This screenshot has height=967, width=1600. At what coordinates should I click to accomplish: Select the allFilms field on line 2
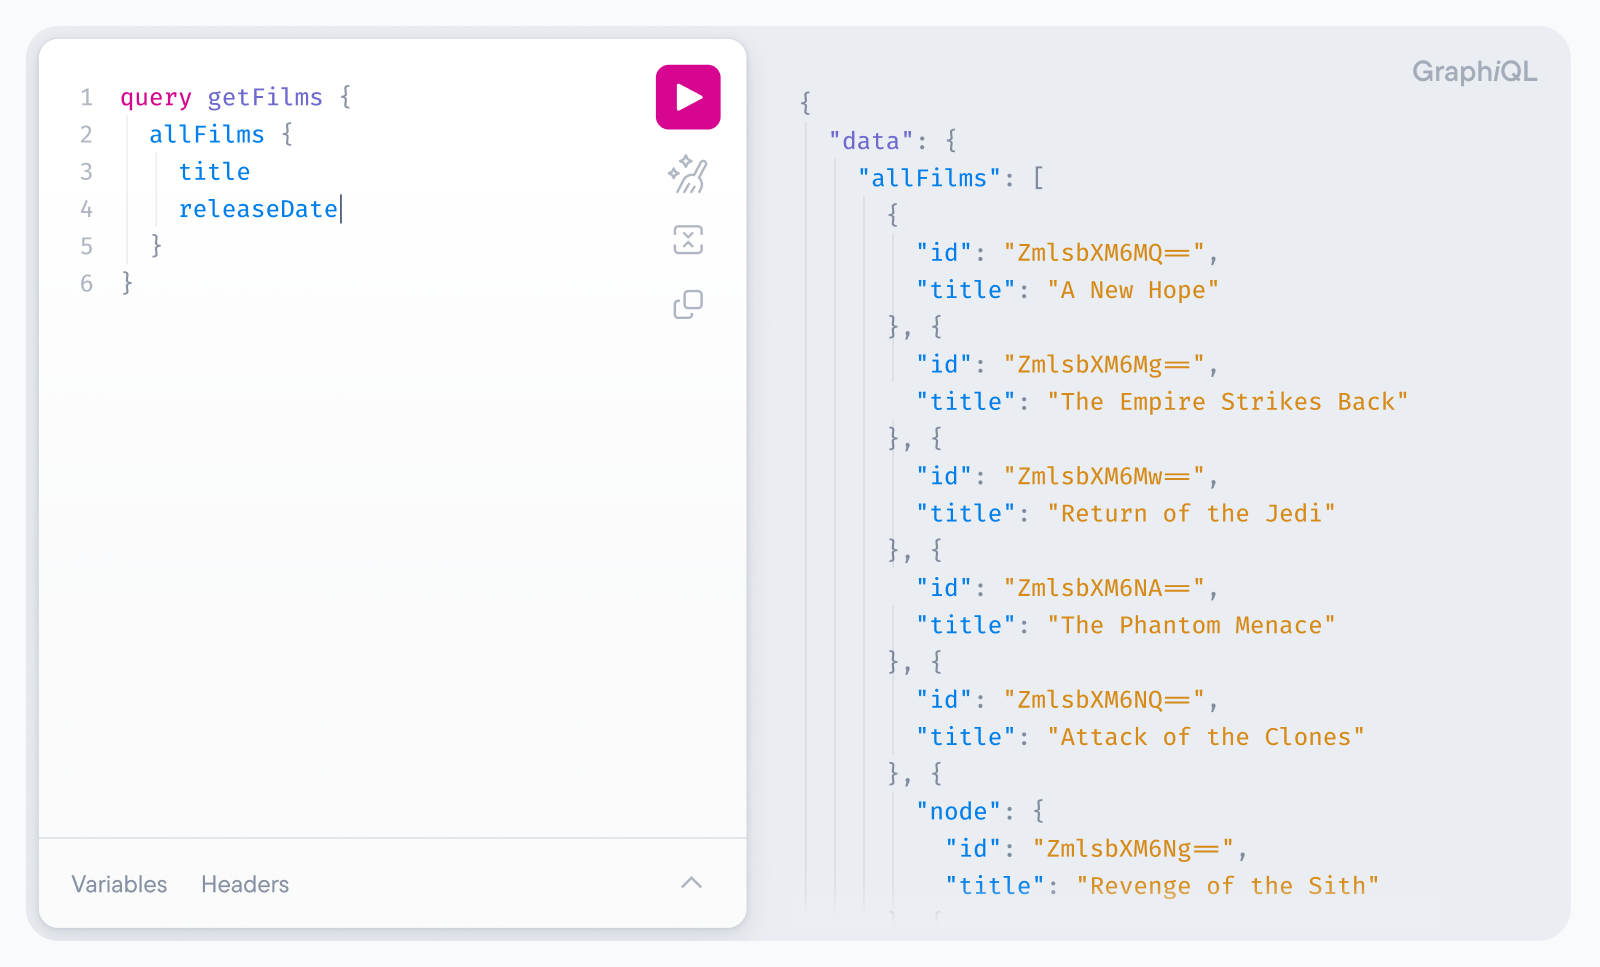(x=207, y=134)
